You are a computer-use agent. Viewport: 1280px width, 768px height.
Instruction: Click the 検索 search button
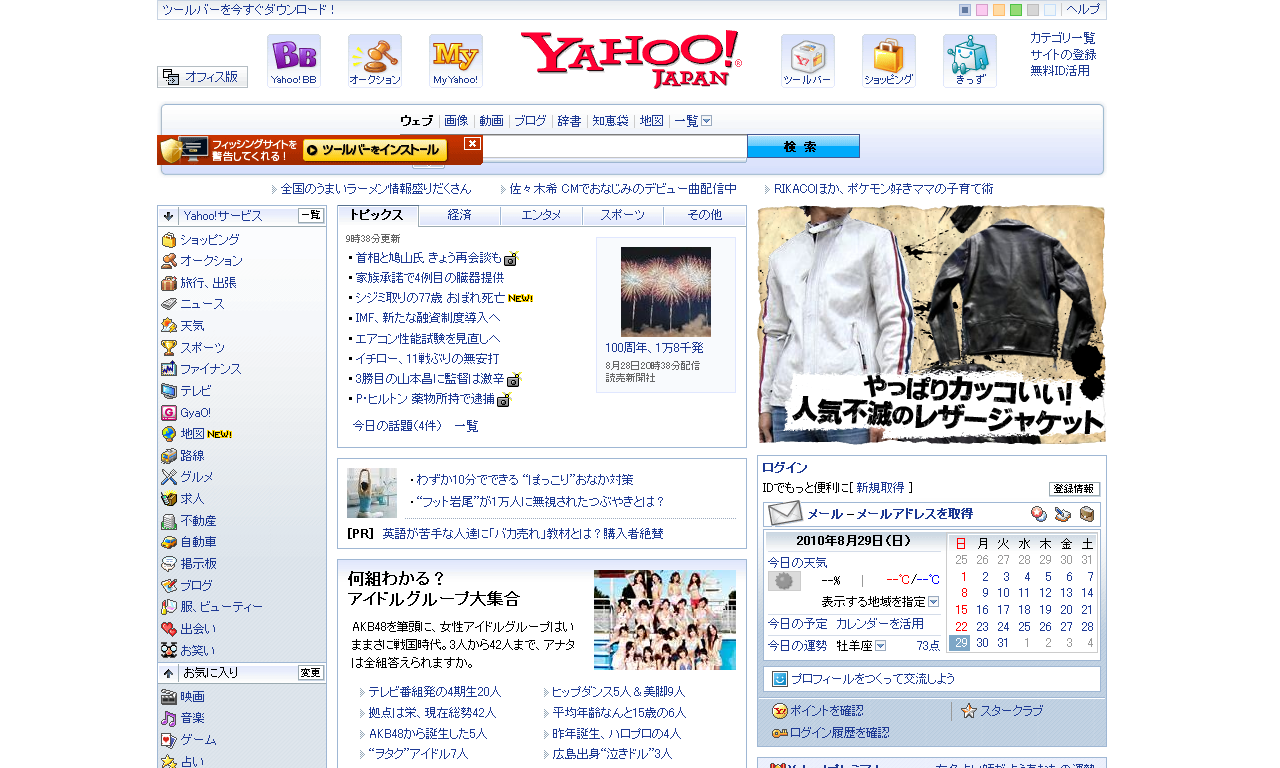tap(803, 146)
